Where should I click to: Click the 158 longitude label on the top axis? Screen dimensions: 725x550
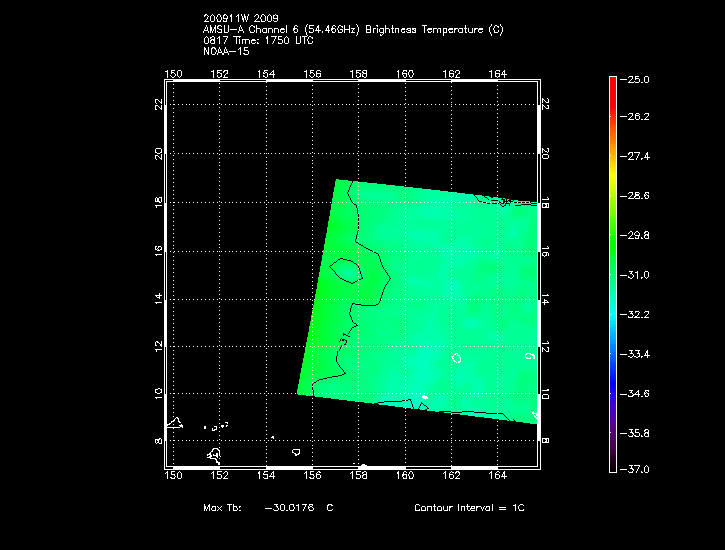click(358, 73)
